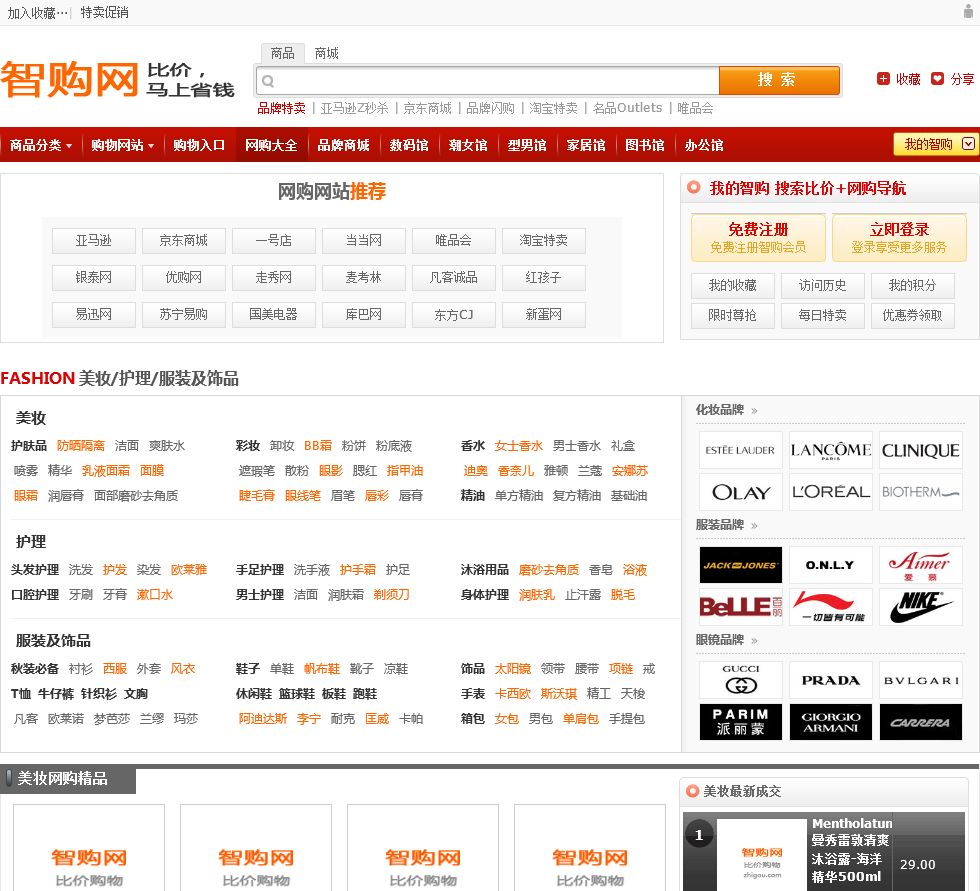
Task: Click the 访问历史 button
Action: click(x=822, y=286)
